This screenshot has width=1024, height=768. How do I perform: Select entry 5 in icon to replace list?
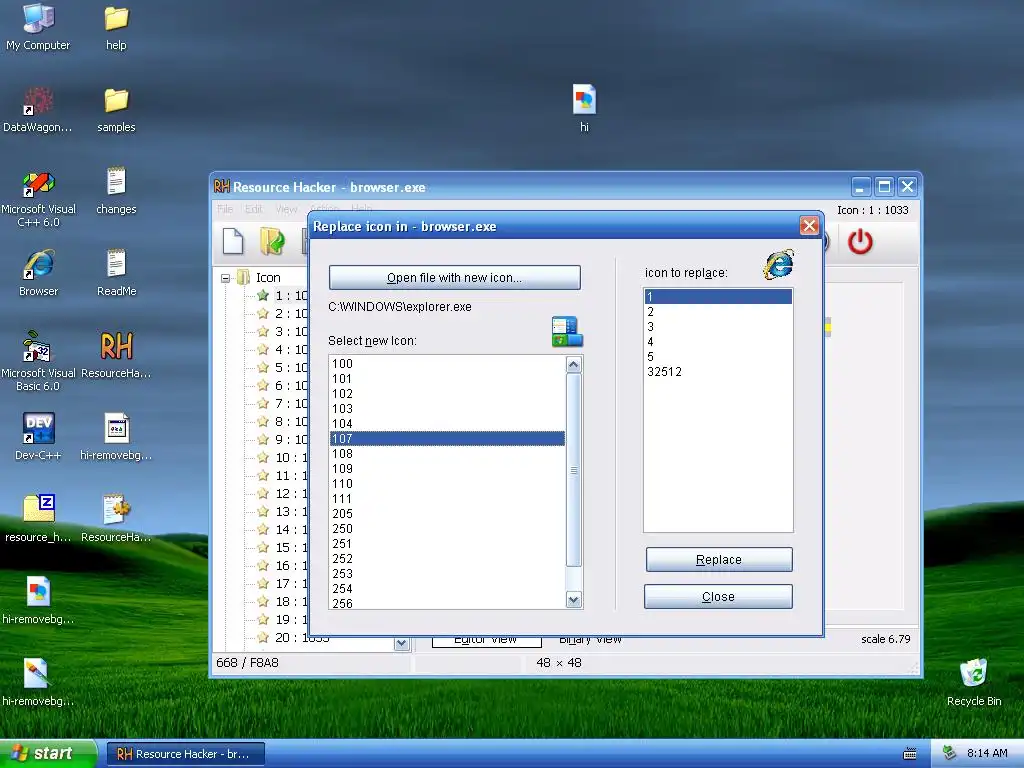point(718,357)
